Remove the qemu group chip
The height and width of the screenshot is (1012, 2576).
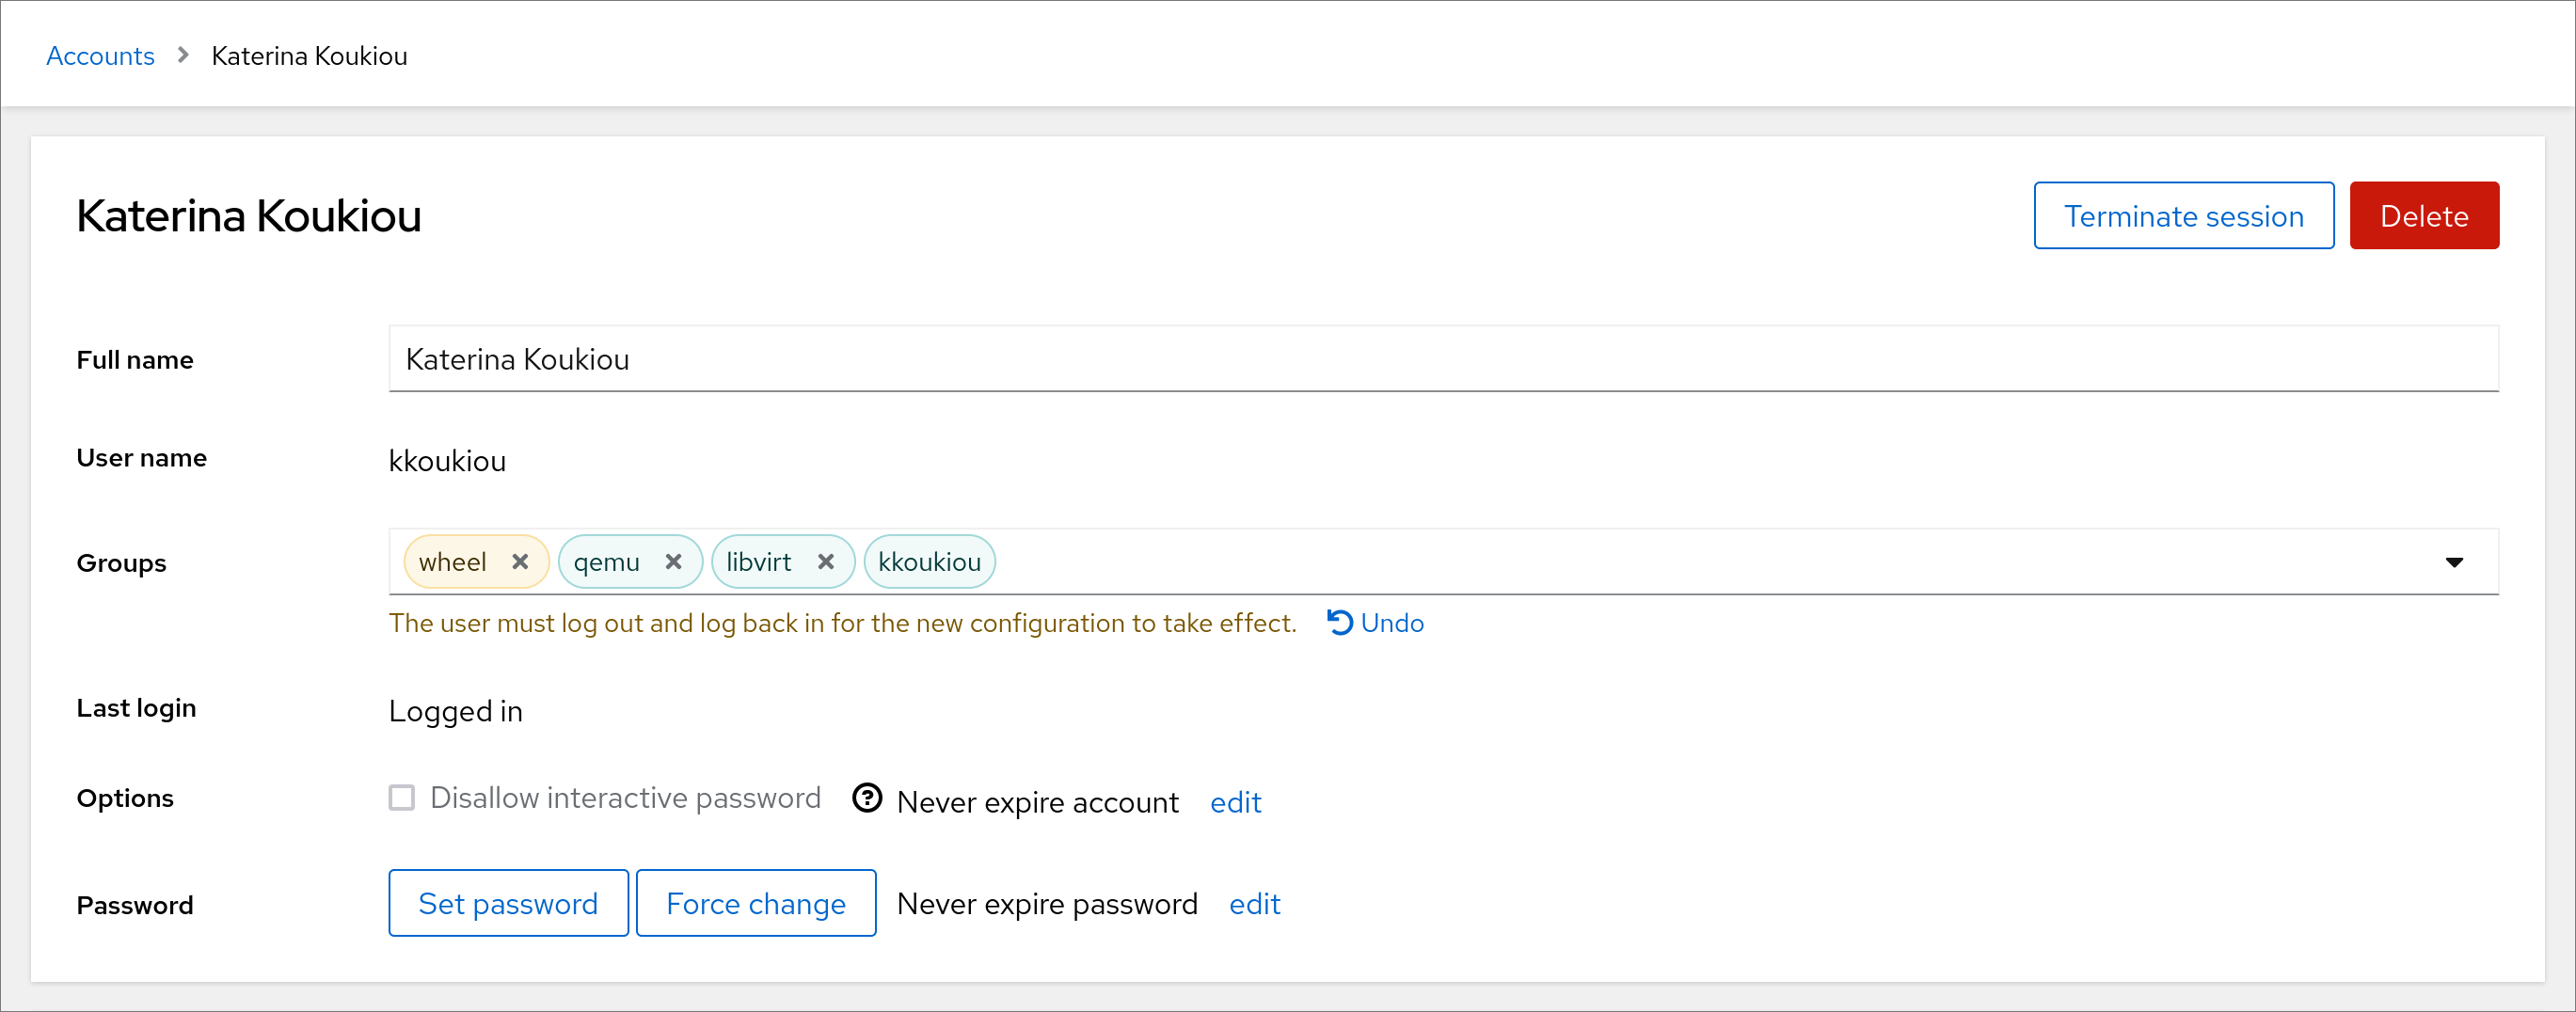click(673, 562)
